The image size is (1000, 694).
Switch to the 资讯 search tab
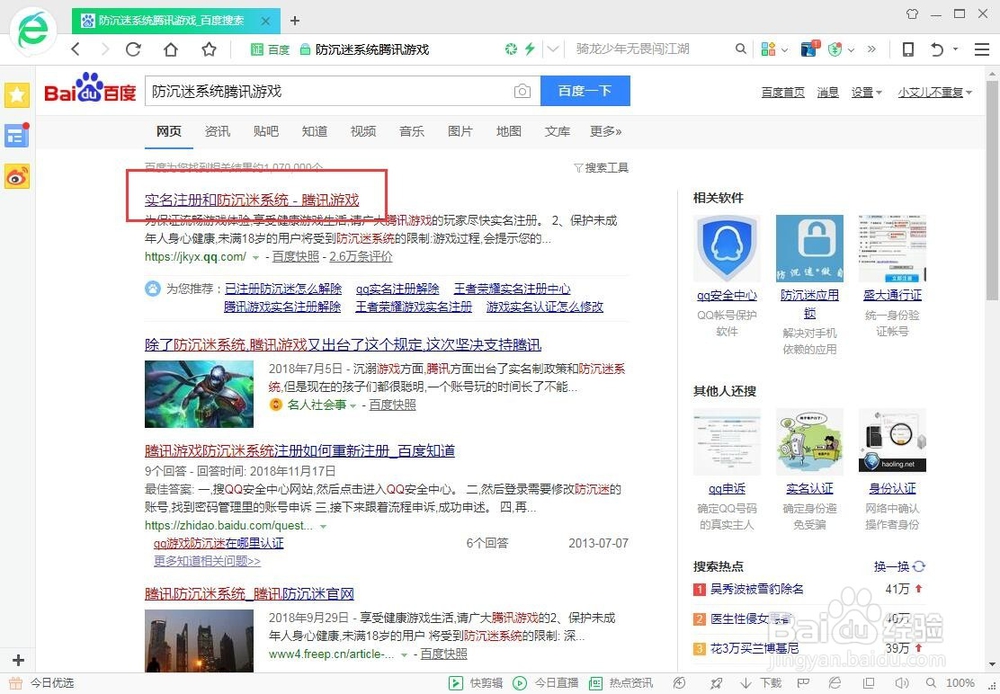click(217, 131)
